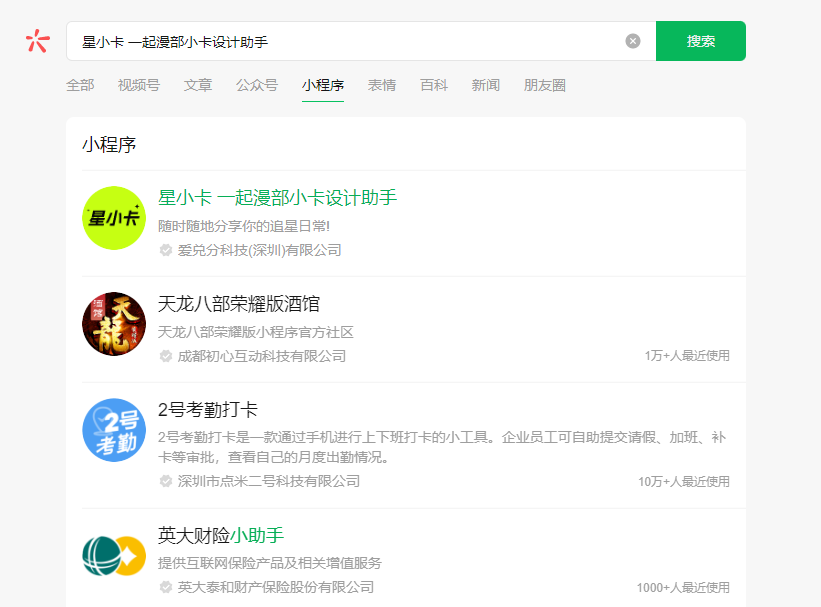Switch to the 视频号 tab
Viewport: 821px width, 607px height.
coord(139,85)
